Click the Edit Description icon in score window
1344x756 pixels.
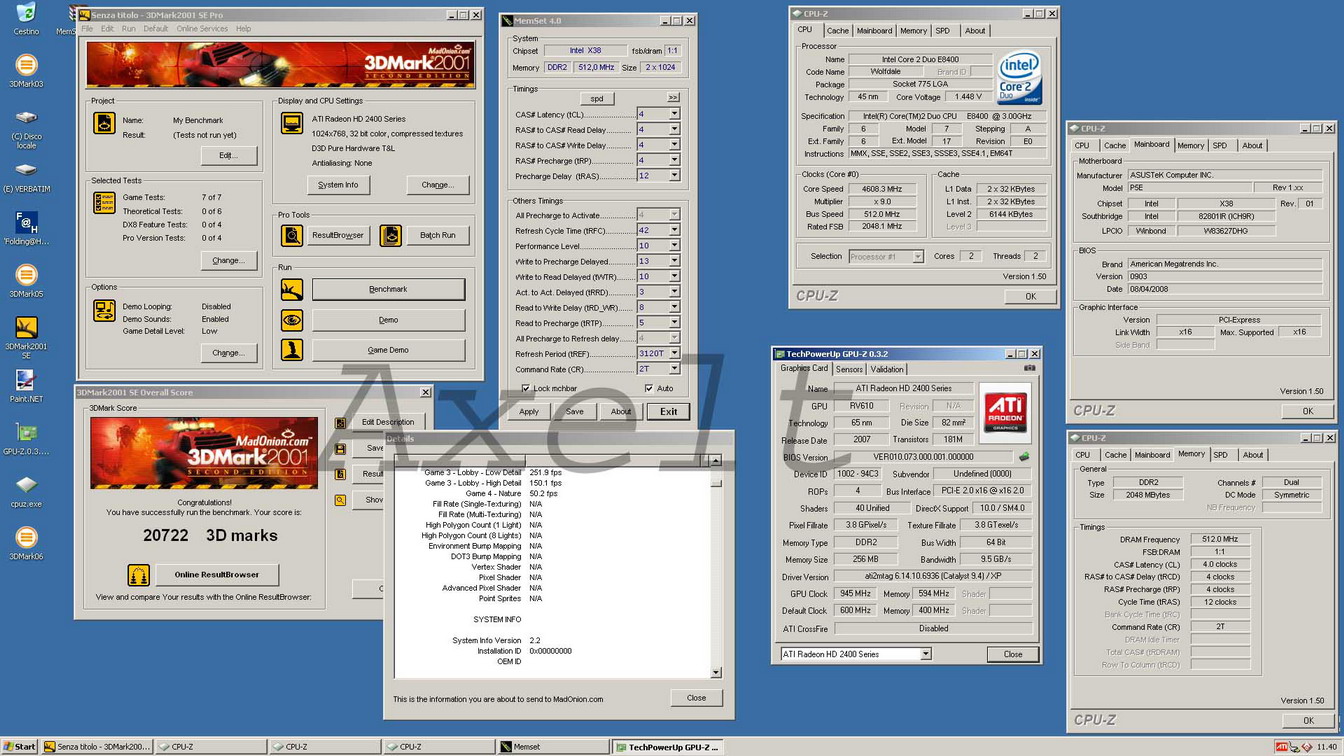(x=340, y=423)
